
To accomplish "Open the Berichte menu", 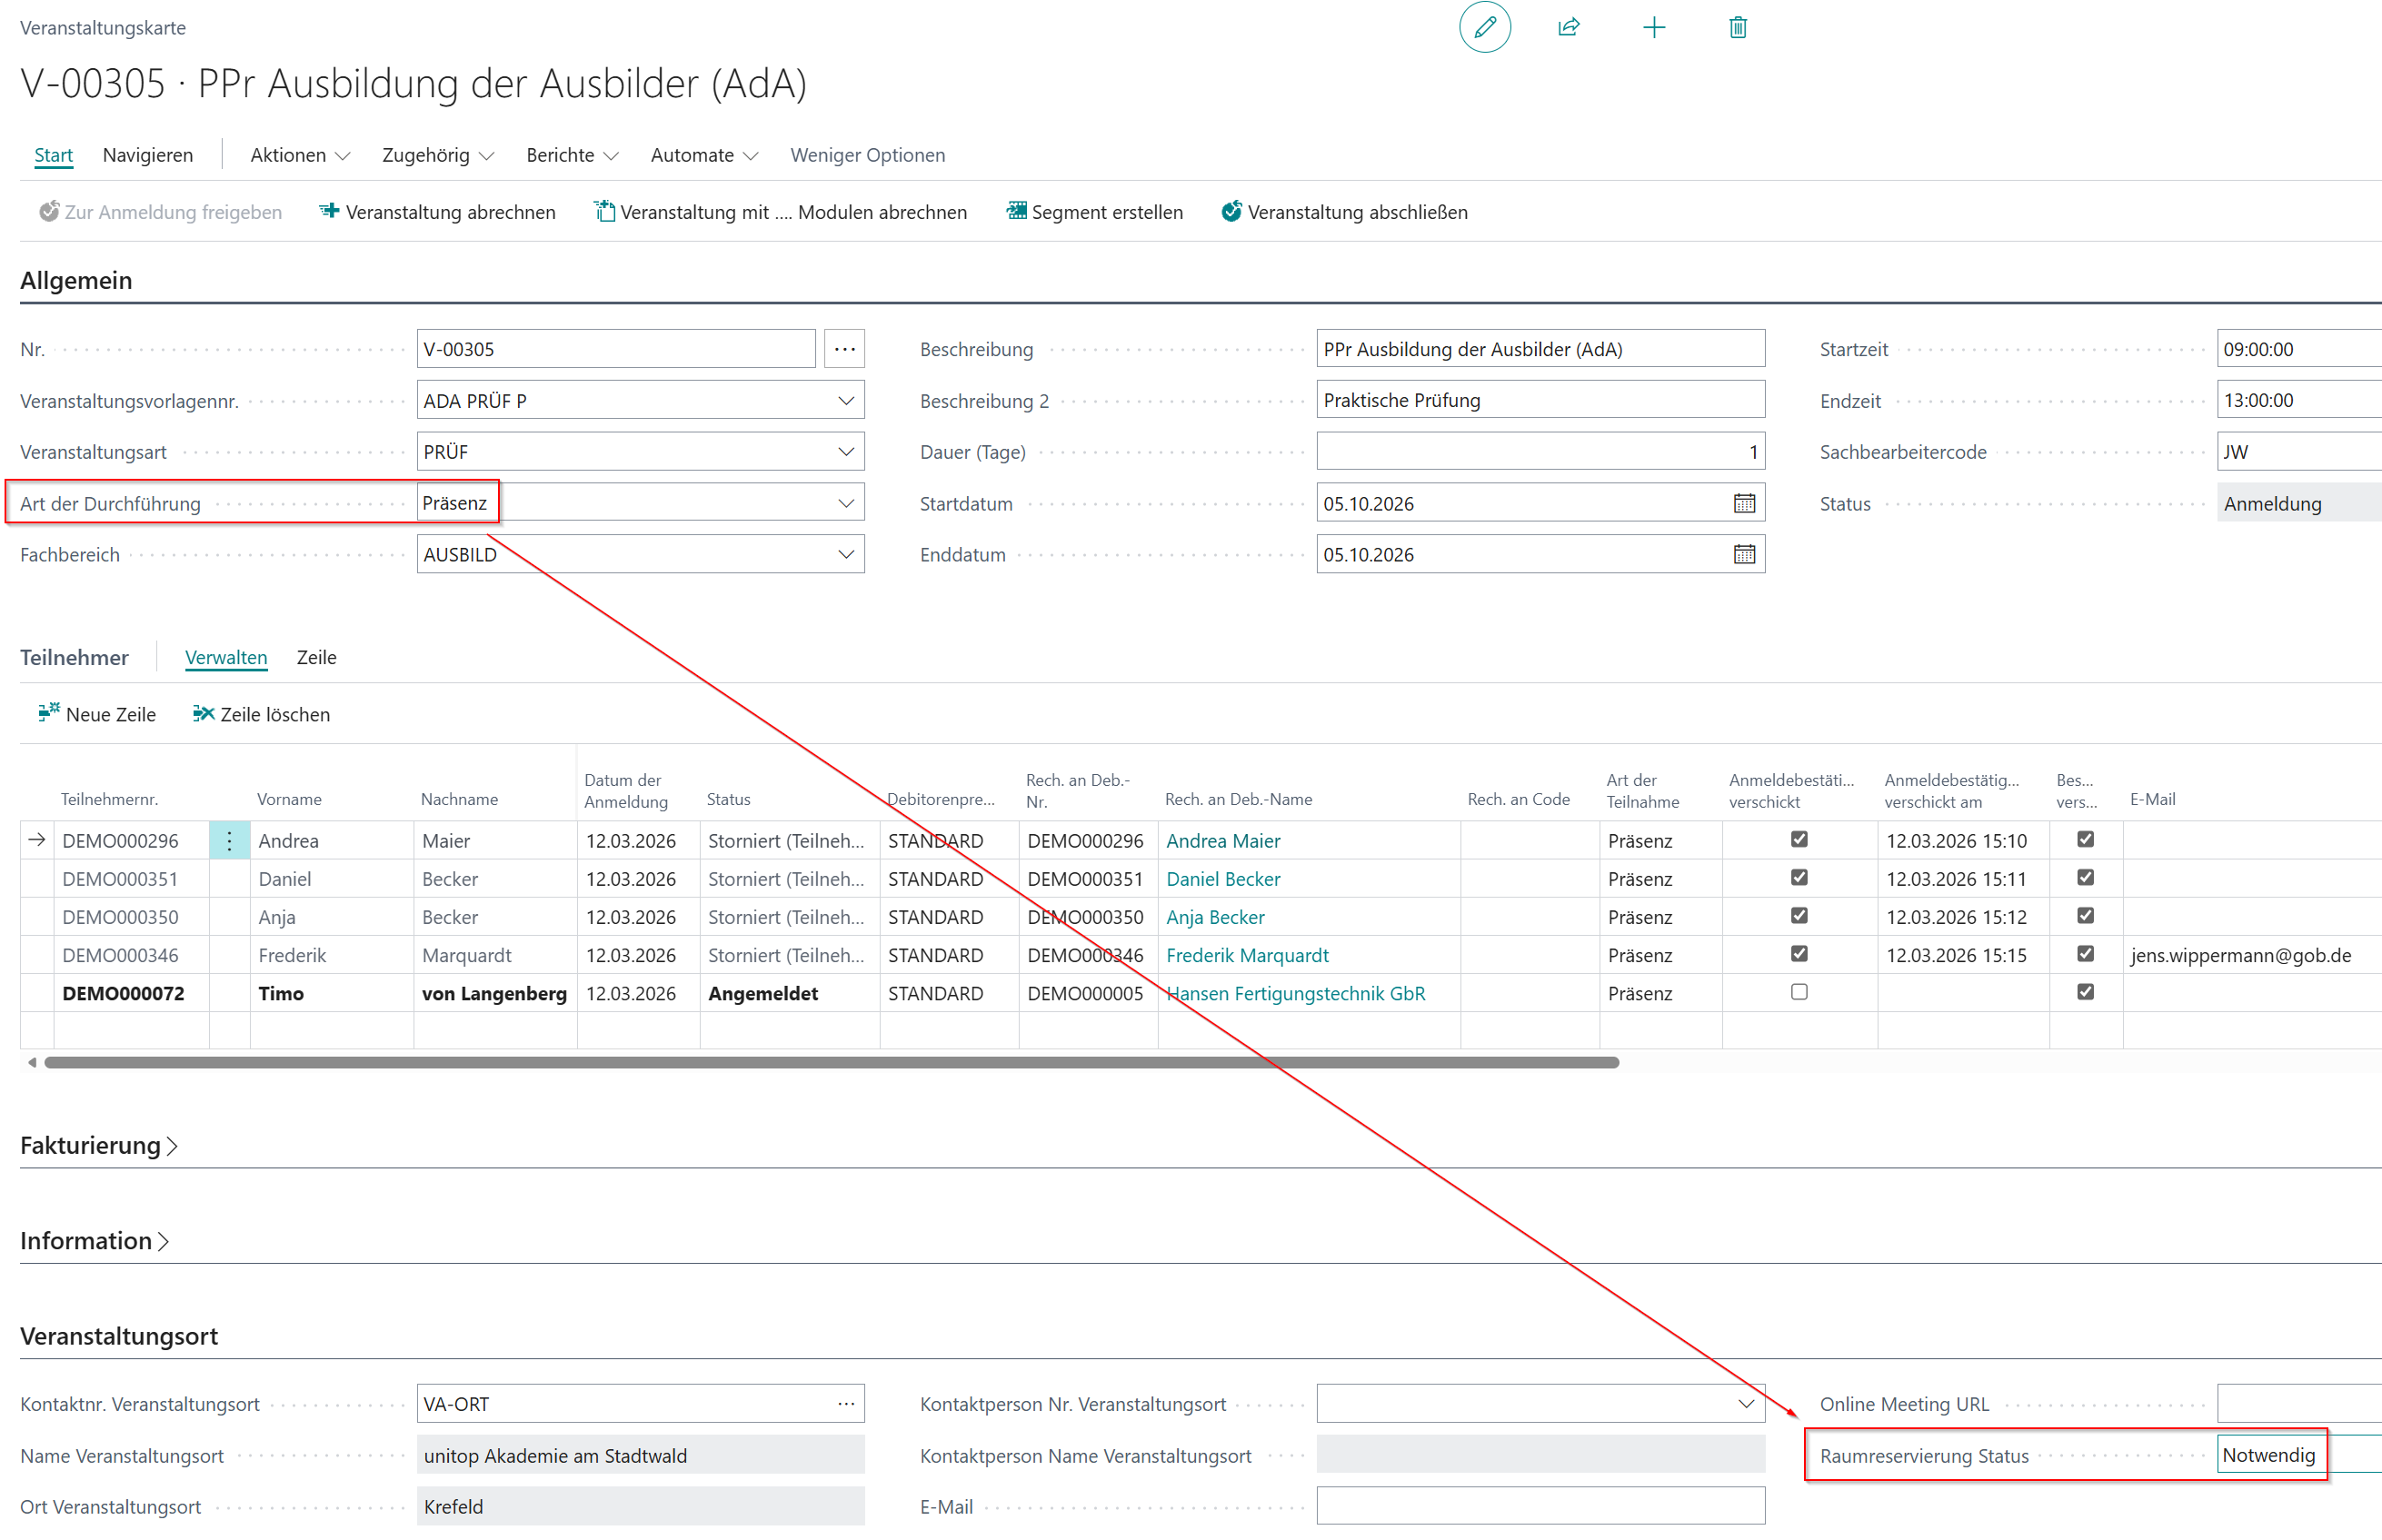I will point(572,155).
